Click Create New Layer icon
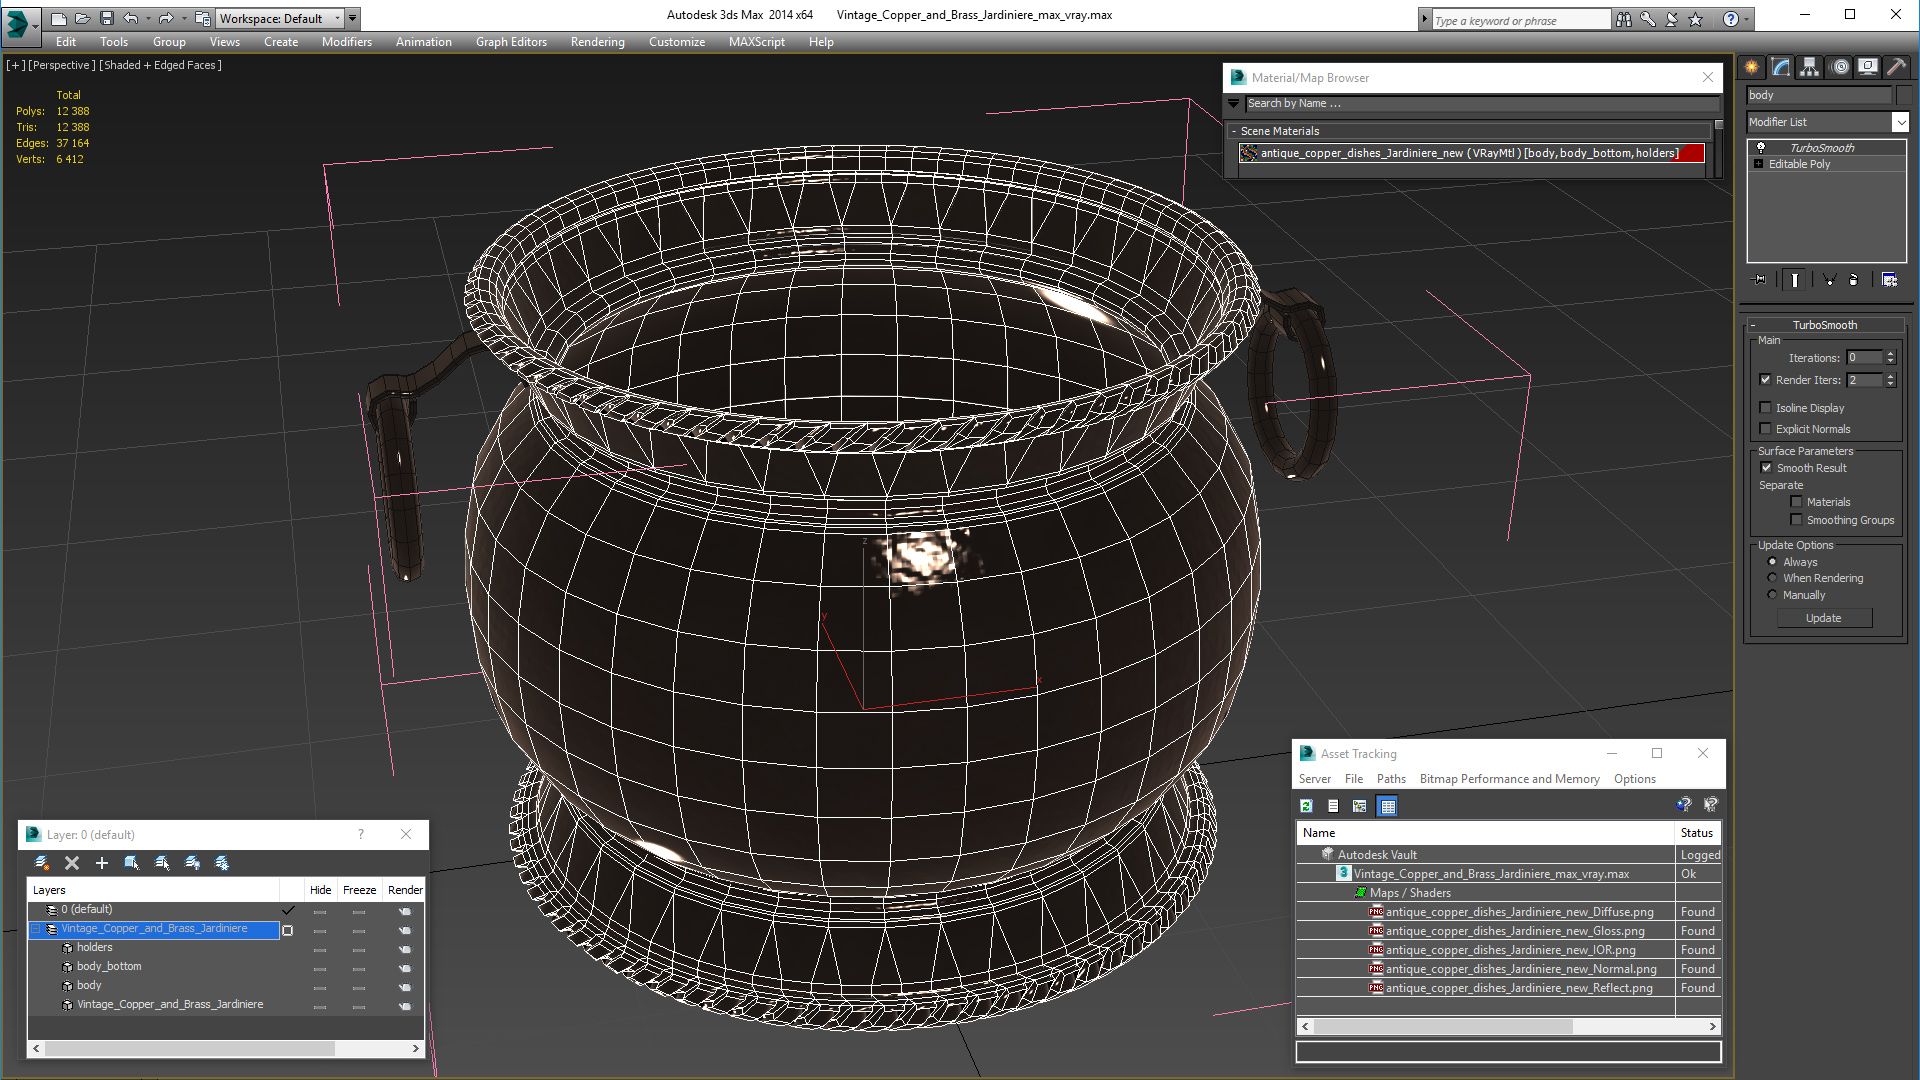 click(x=41, y=863)
